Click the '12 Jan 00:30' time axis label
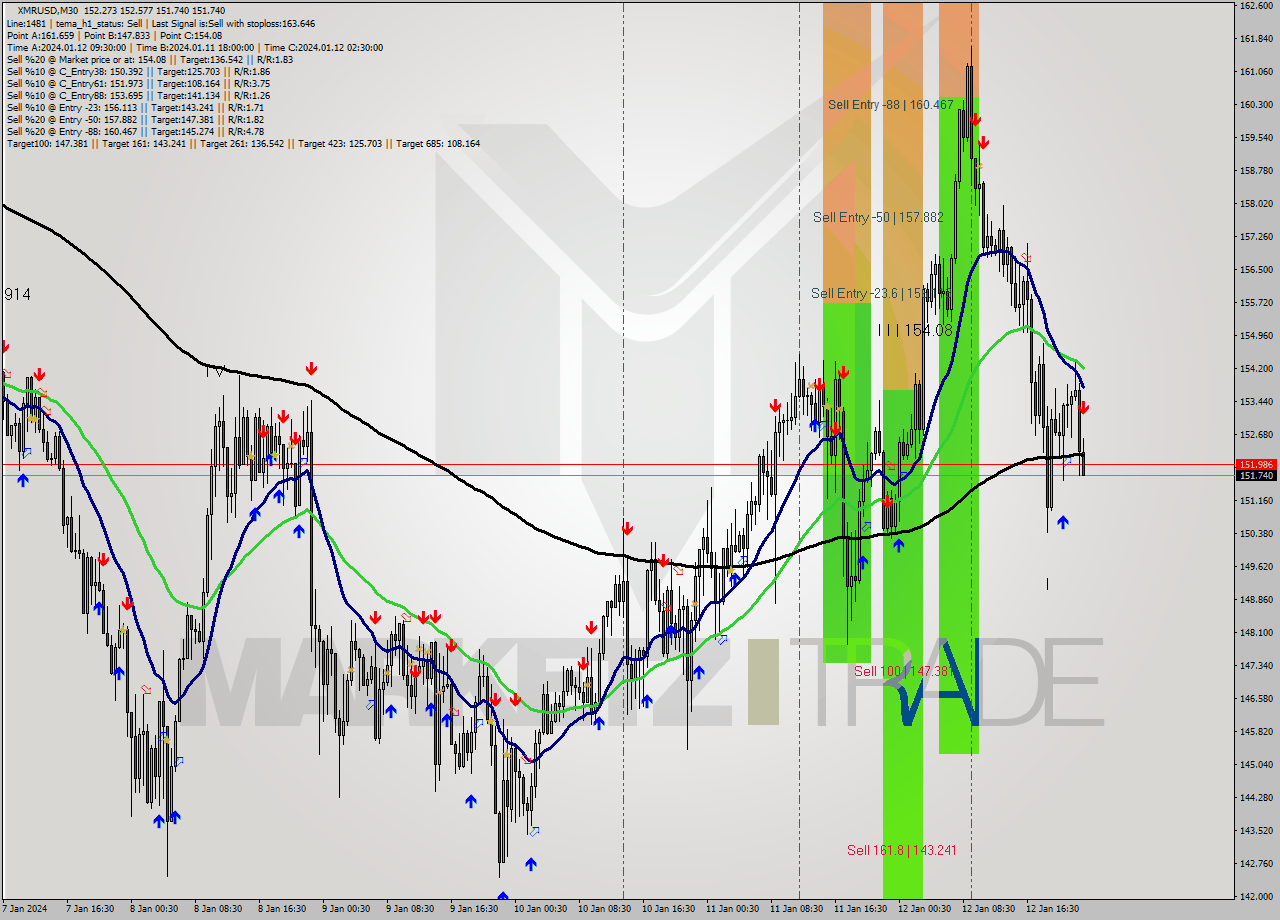Image resolution: width=1280 pixels, height=920 pixels. pyautogui.click(x=923, y=909)
